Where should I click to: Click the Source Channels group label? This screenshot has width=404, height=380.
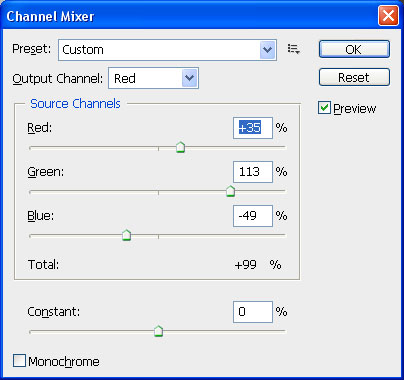[75, 104]
